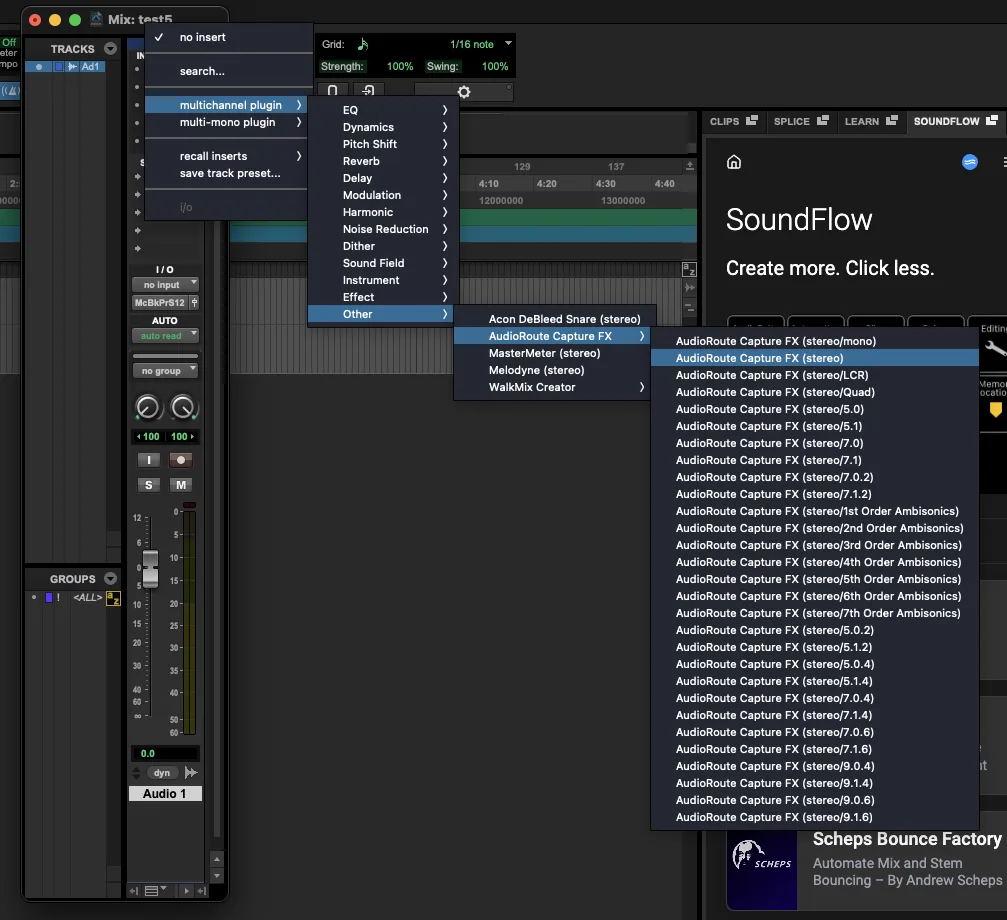
Task: Click the SoundFlow home icon
Action: [733, 162]
